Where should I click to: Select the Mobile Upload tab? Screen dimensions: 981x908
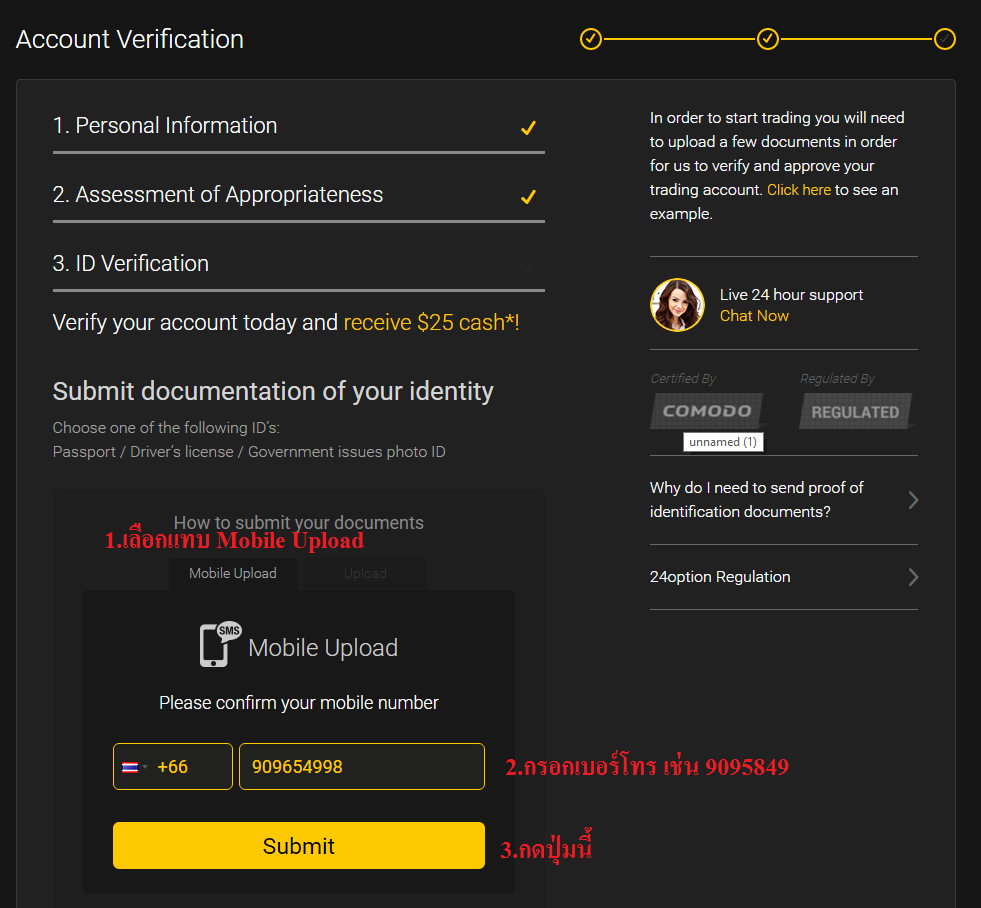pos(233,574)
